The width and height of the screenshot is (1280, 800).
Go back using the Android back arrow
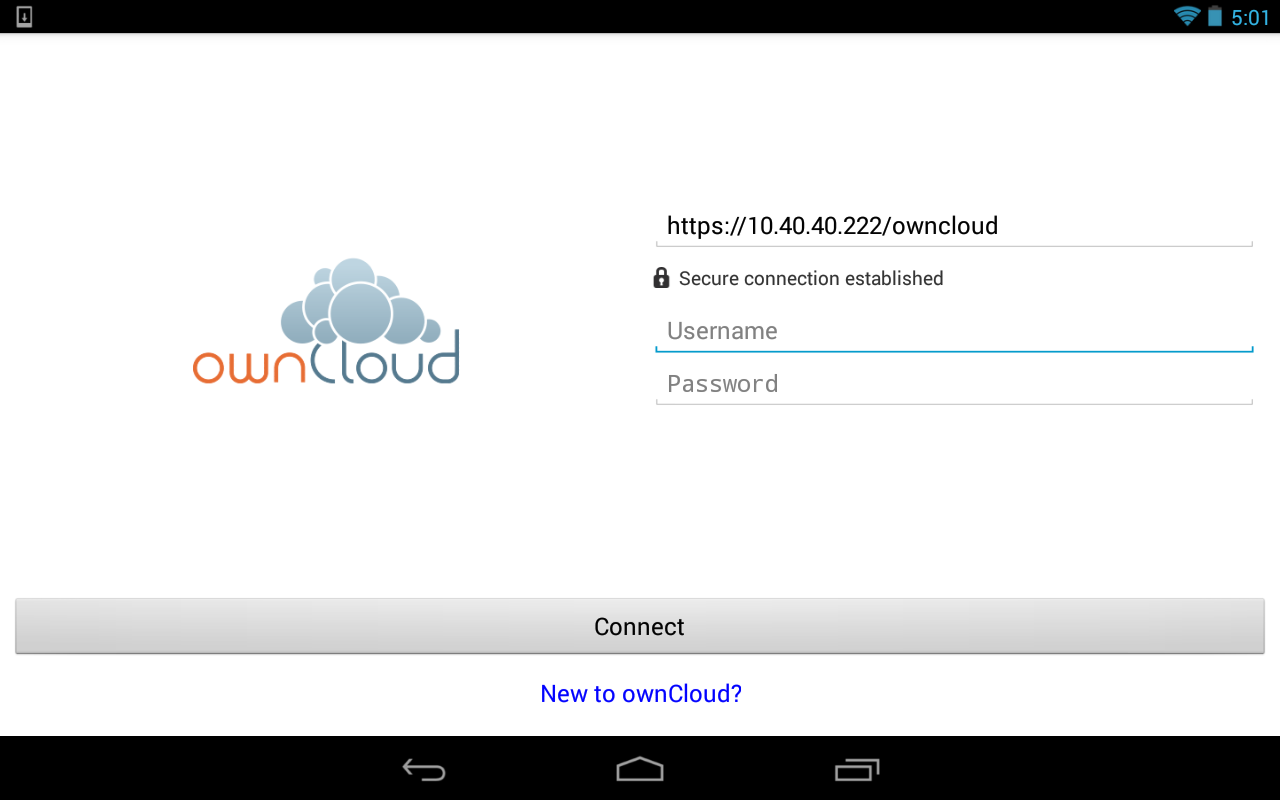coord(424,769)
